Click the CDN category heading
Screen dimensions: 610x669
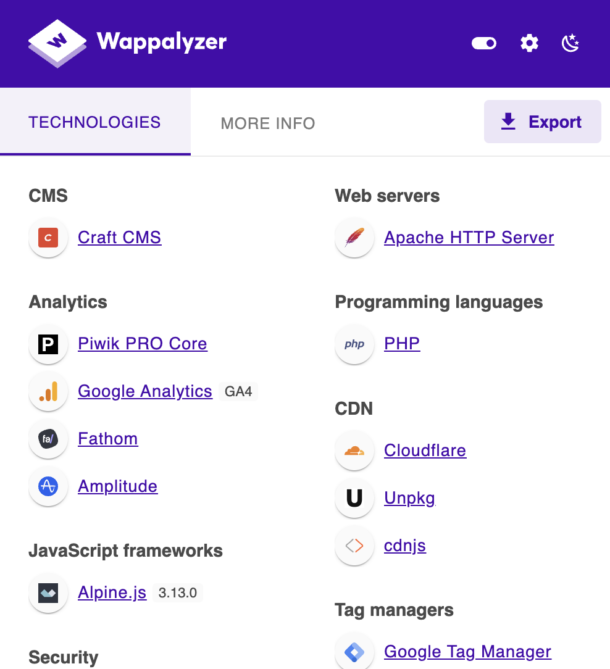(x=354, y=409)
